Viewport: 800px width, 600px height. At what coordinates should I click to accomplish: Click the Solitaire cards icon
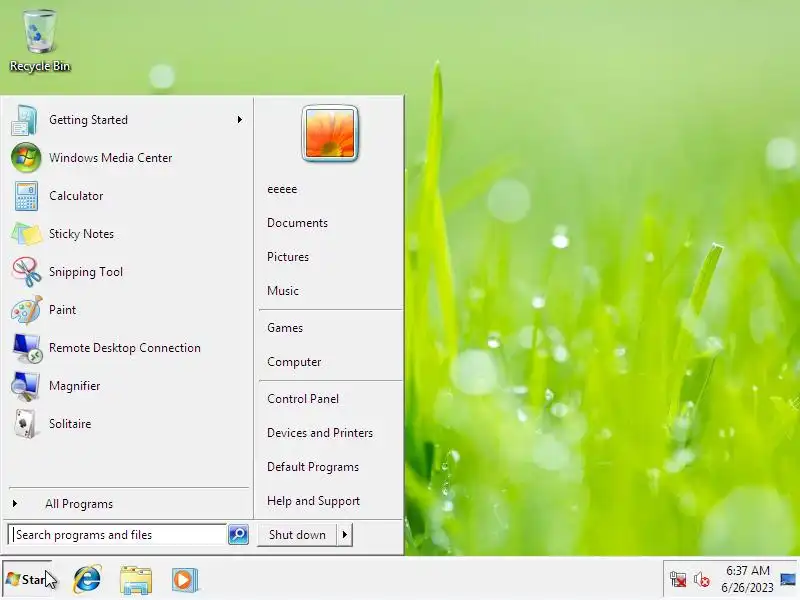point(25,424)
